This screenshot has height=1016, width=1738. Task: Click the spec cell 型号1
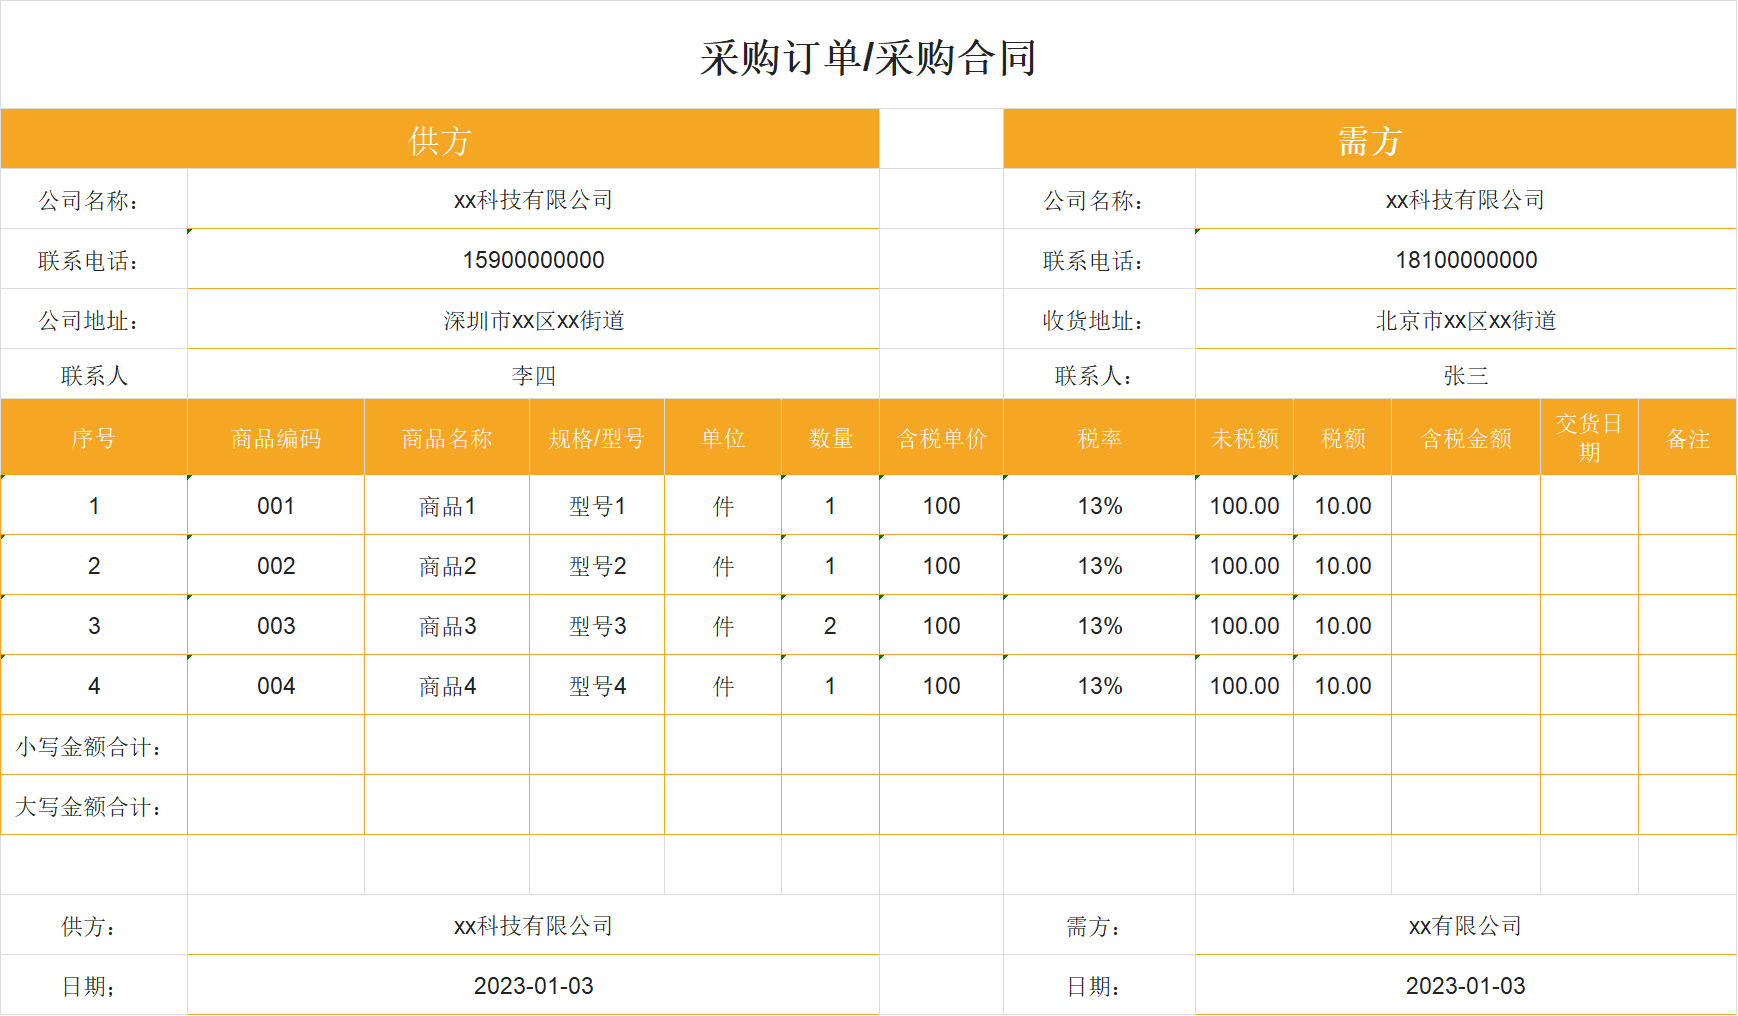[597, 506]
